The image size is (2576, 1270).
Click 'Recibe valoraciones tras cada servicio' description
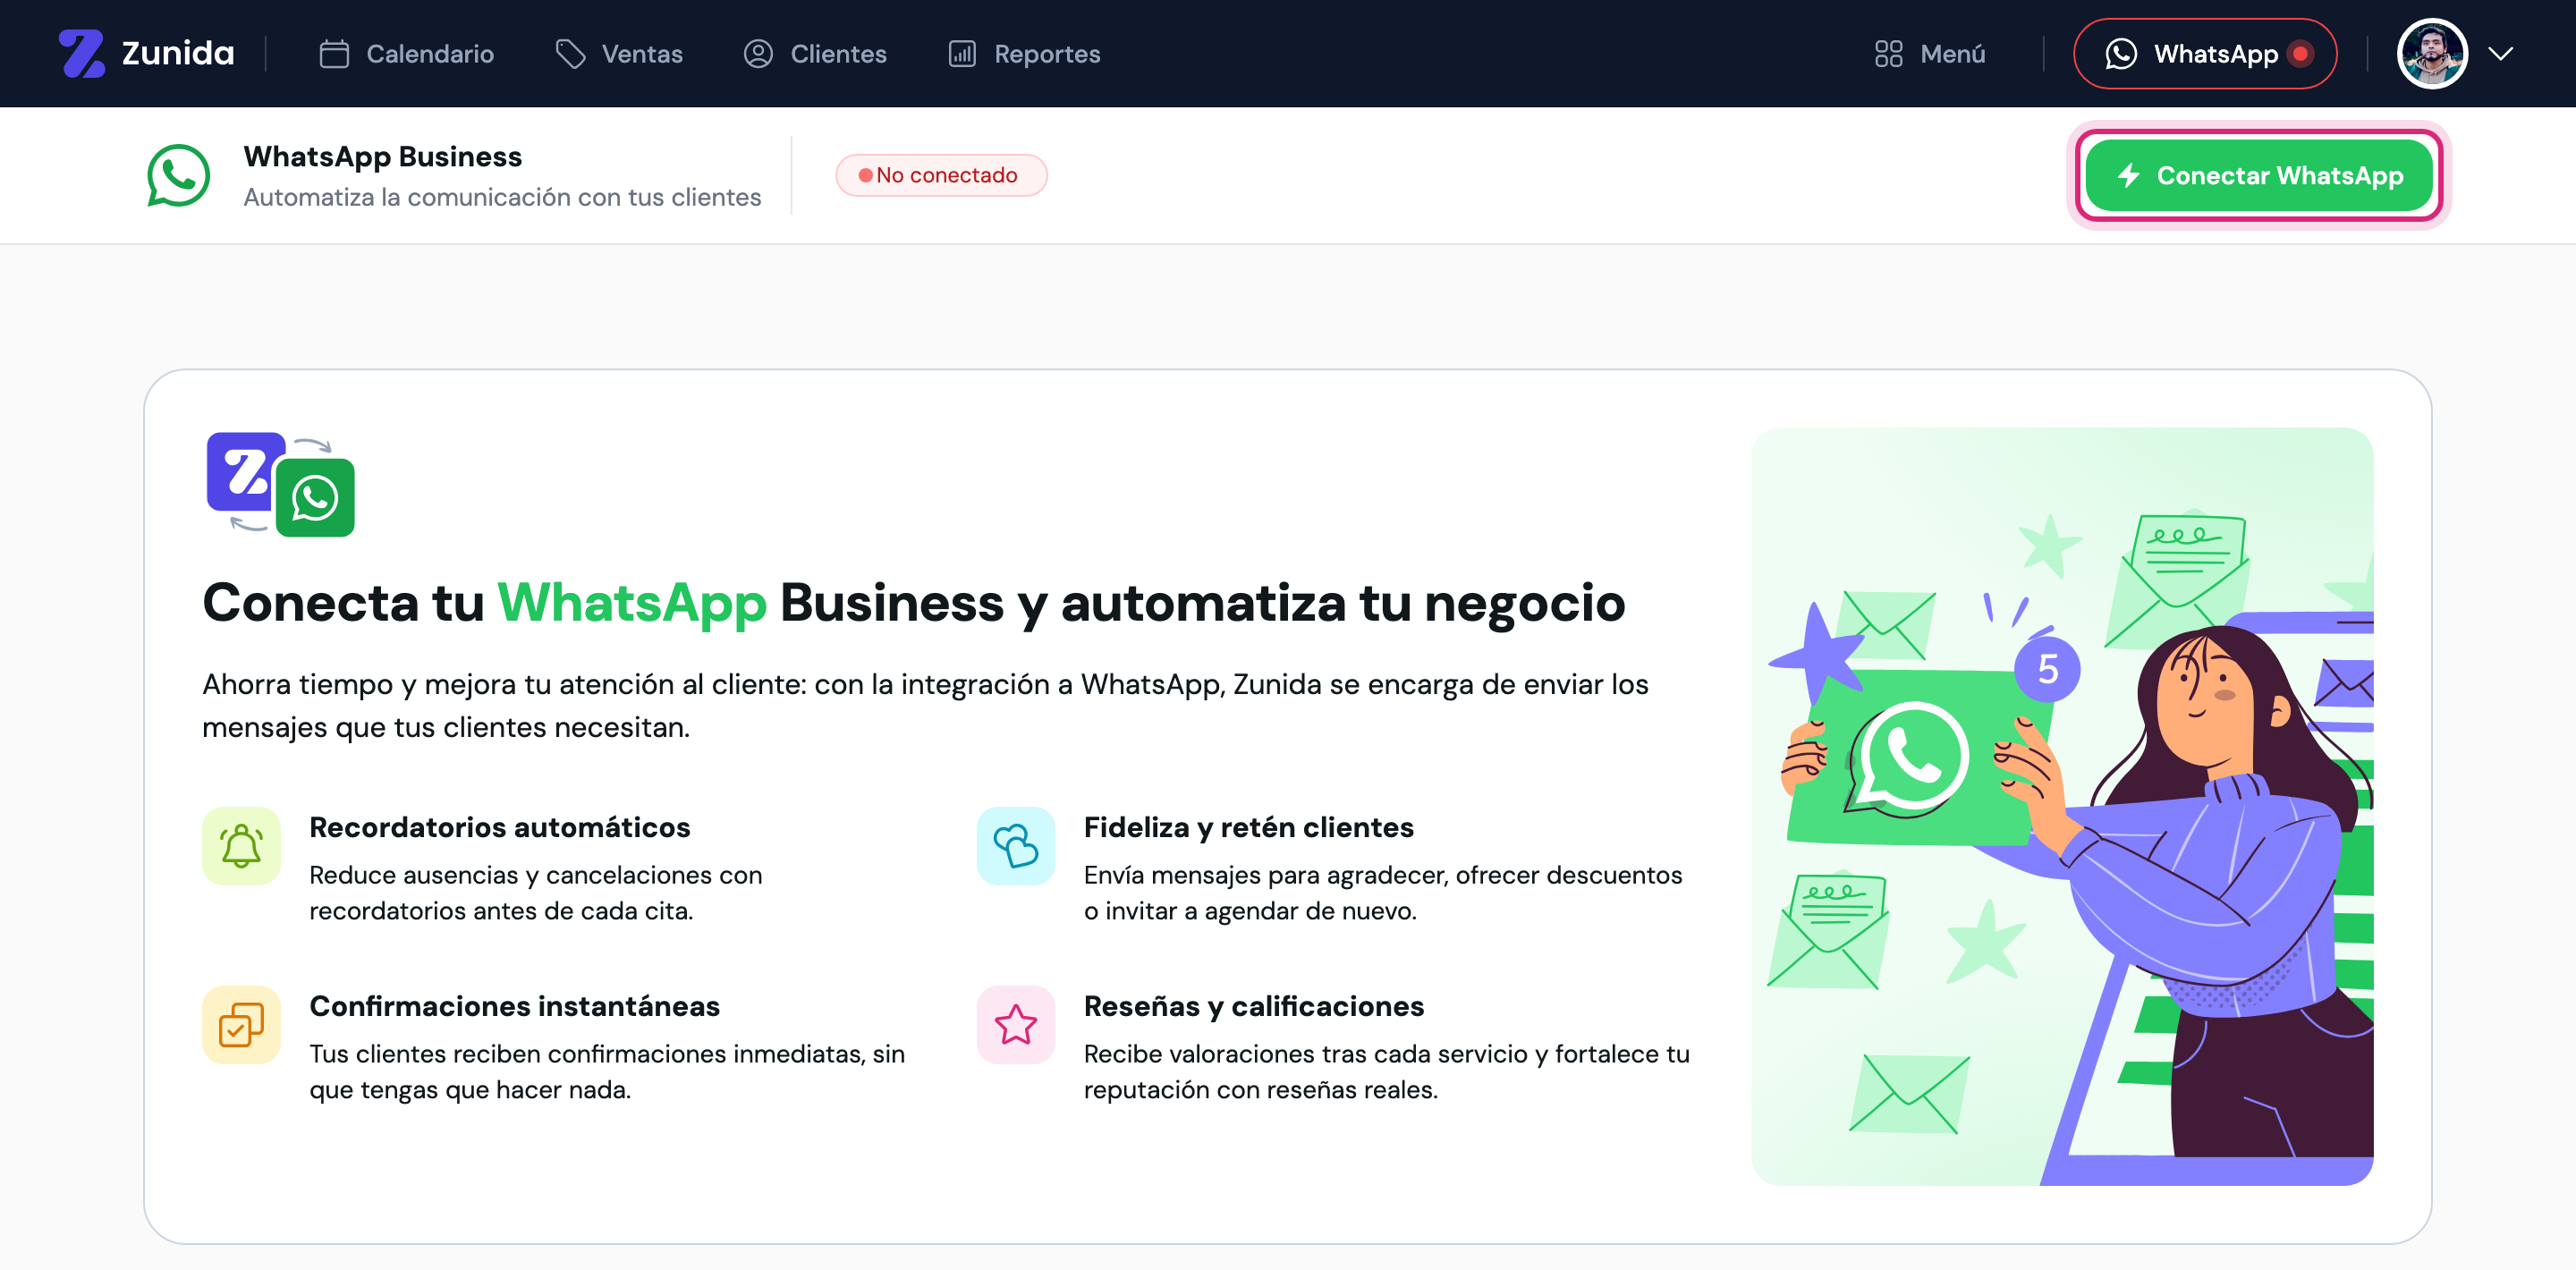1386,1072
